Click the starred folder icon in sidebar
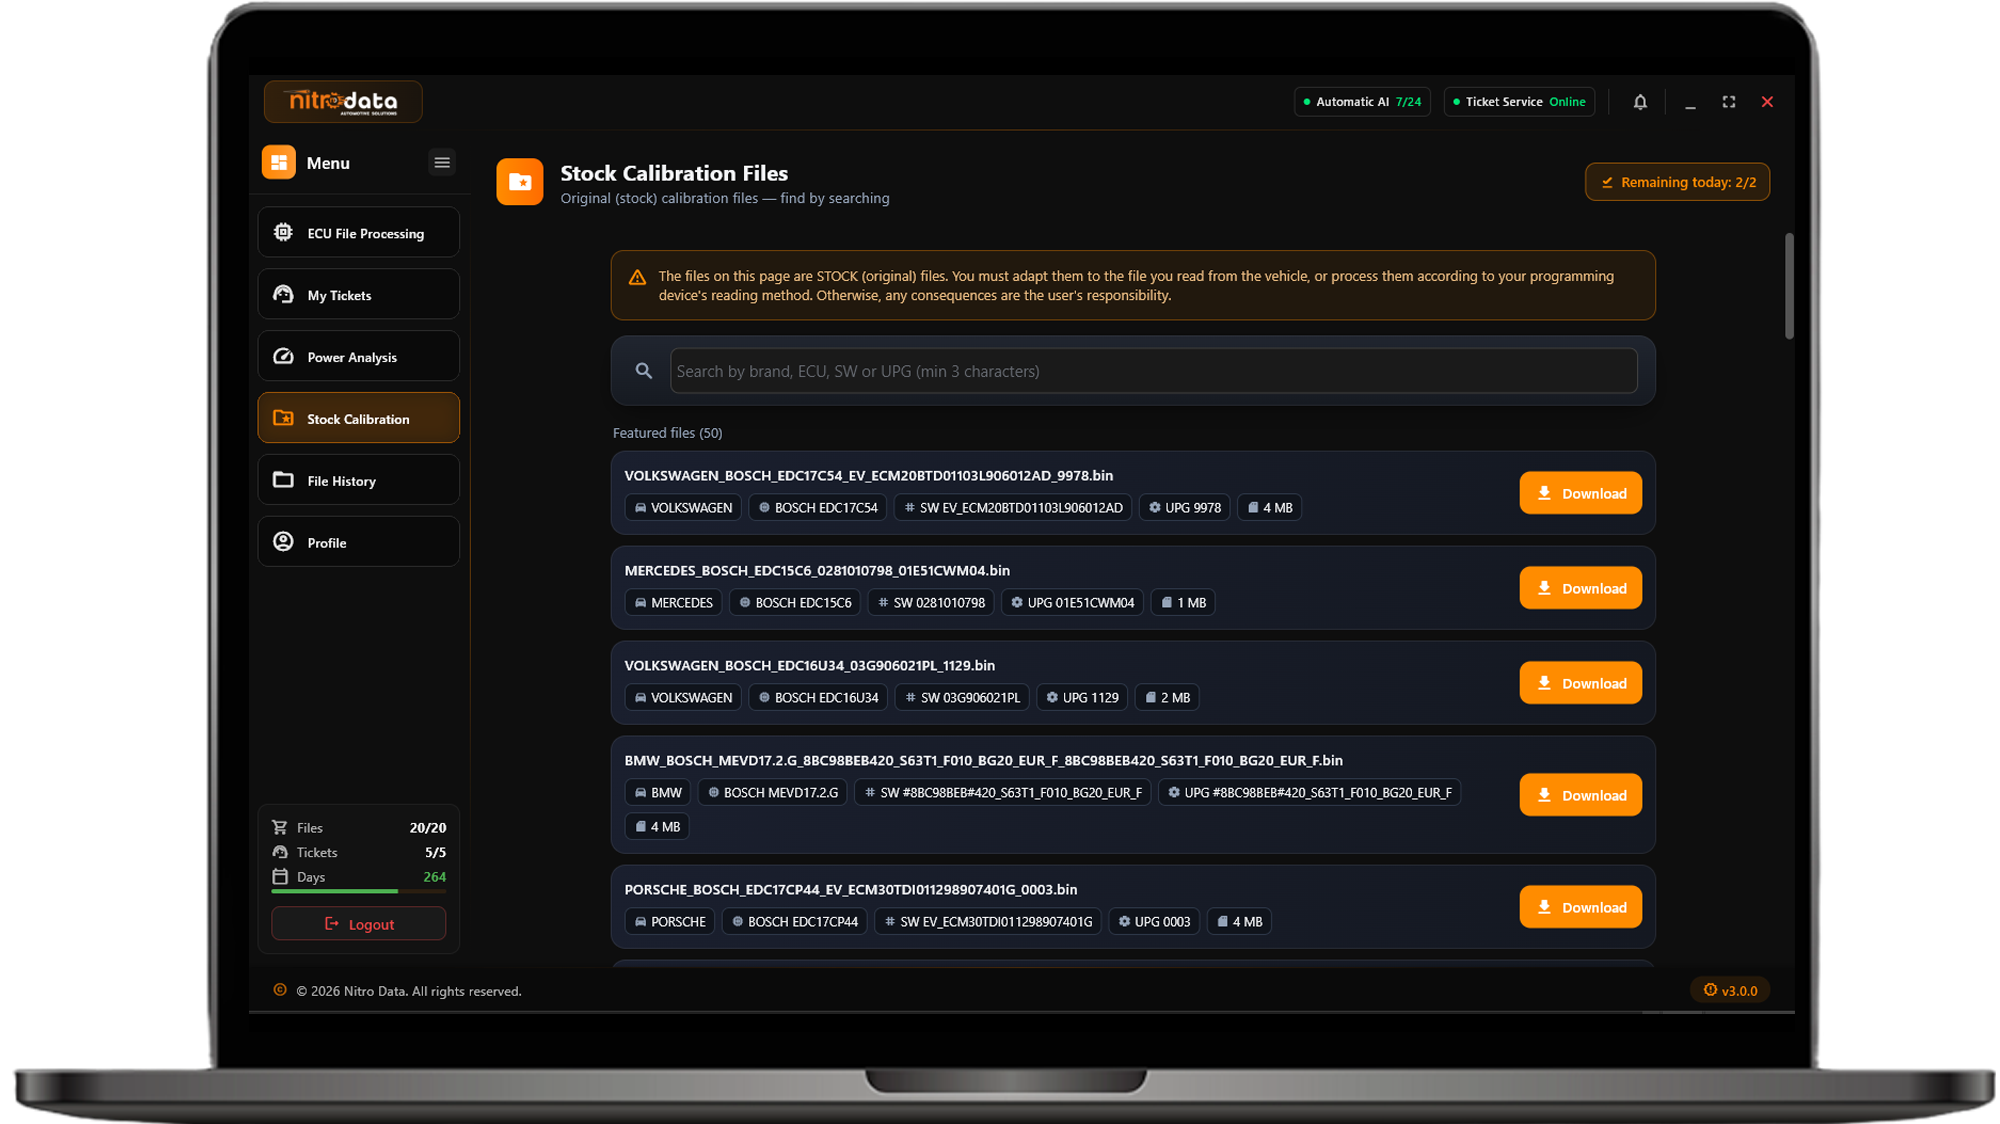This screenshot has height=1124, width=2000. 284,418
